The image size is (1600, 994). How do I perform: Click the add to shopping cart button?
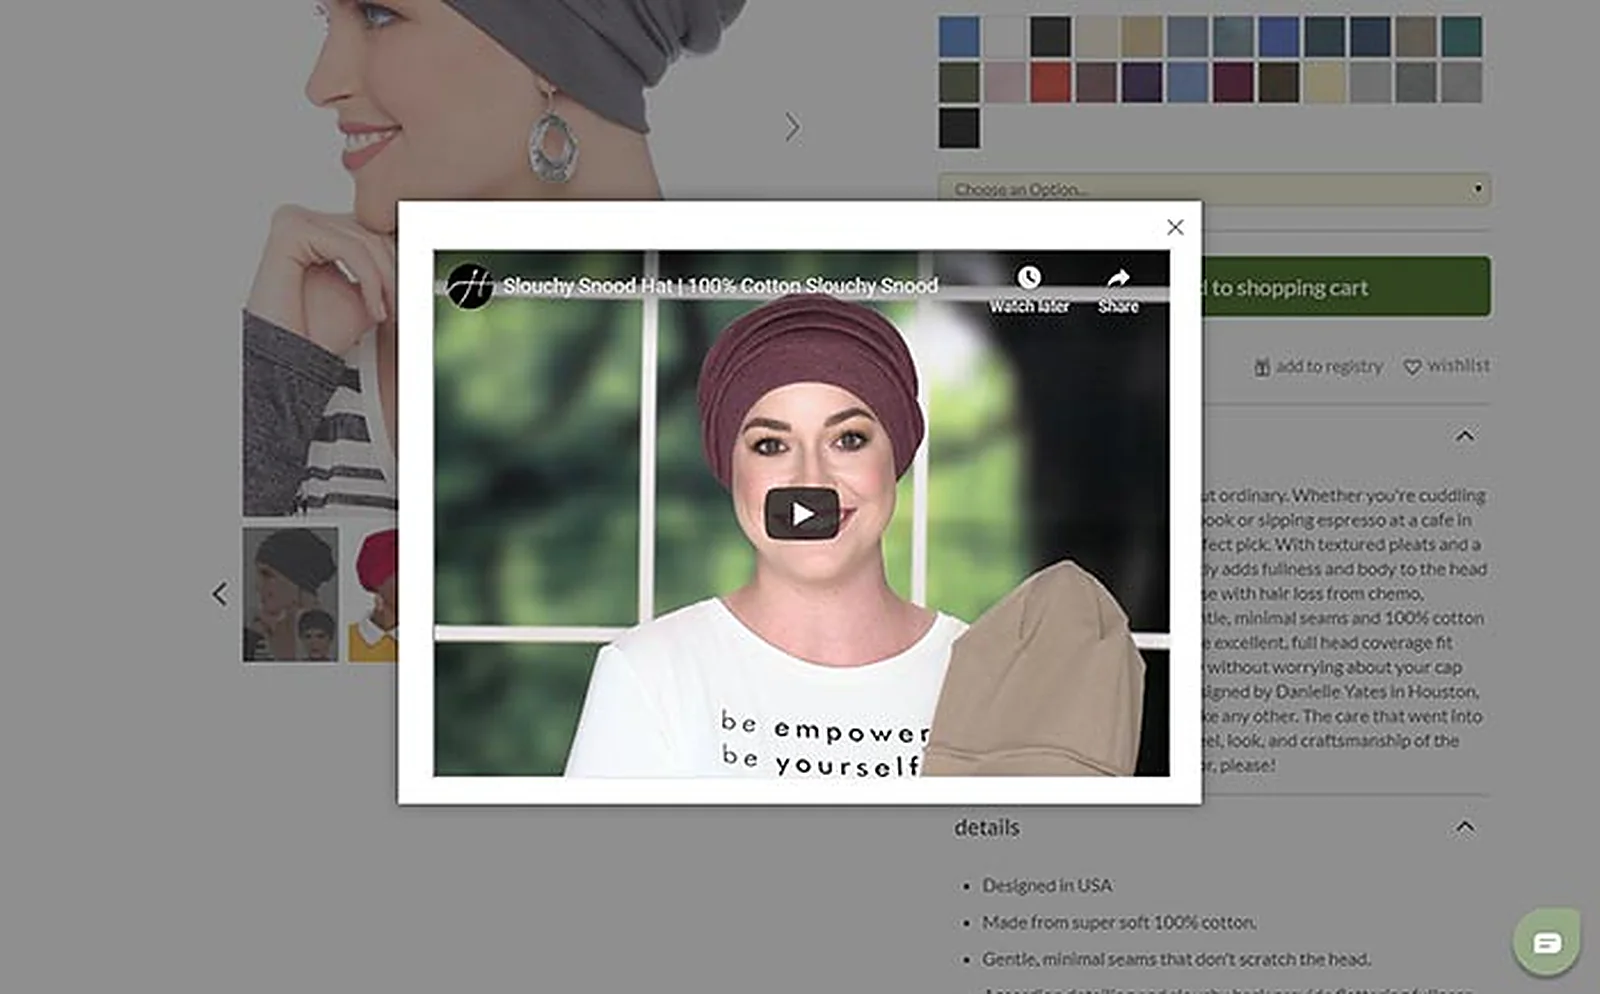(1346, 287)
